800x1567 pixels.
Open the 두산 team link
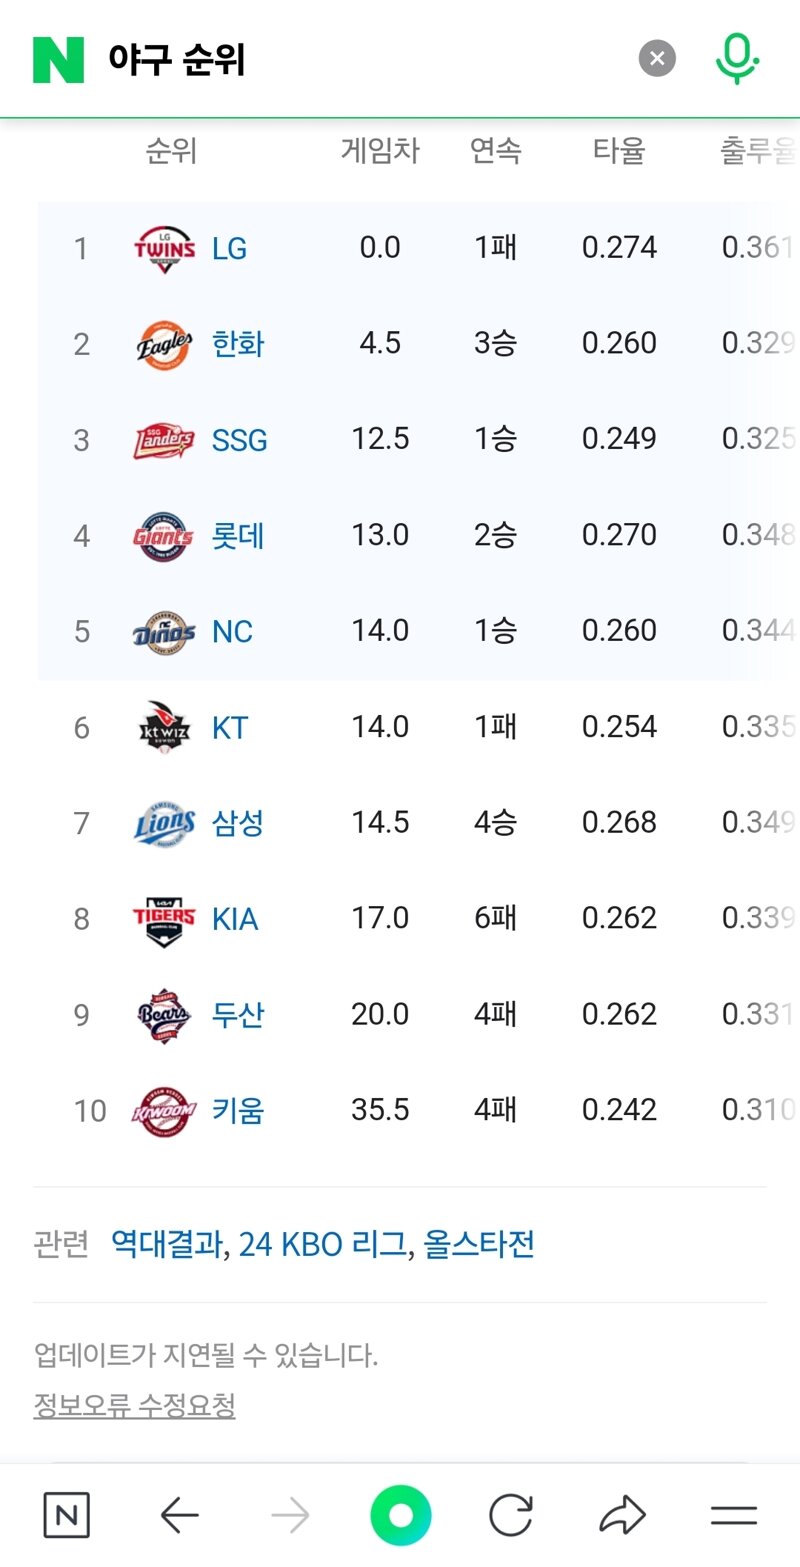click(238, 1015)
